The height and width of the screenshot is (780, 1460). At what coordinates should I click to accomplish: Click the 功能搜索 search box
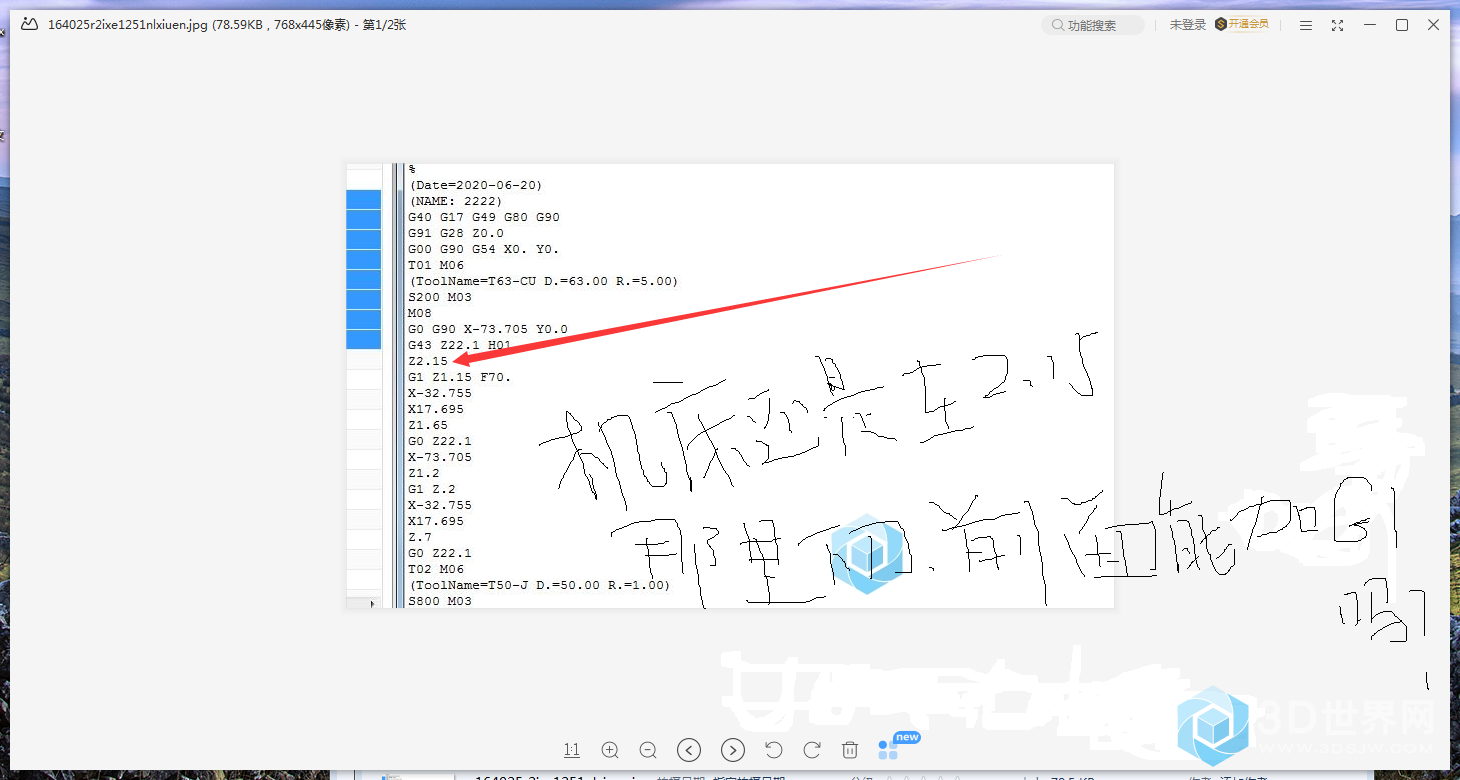1093,25
